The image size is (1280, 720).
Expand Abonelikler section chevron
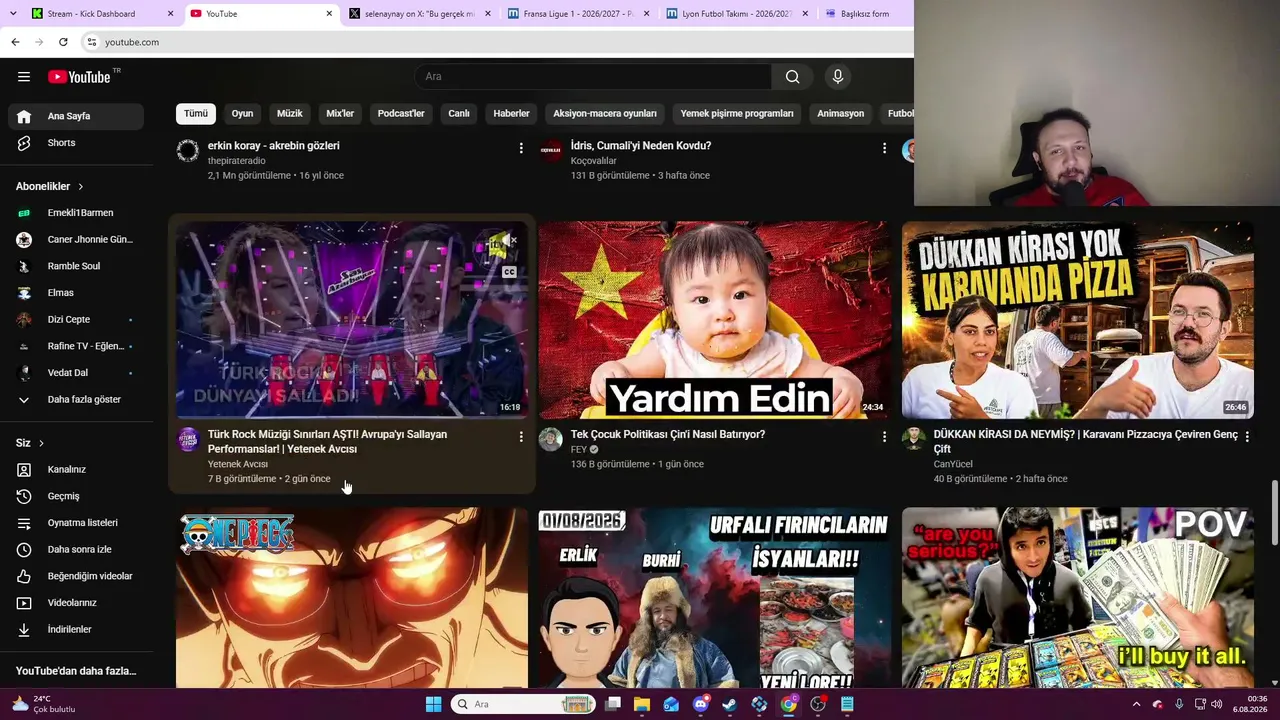coord(81,187)
